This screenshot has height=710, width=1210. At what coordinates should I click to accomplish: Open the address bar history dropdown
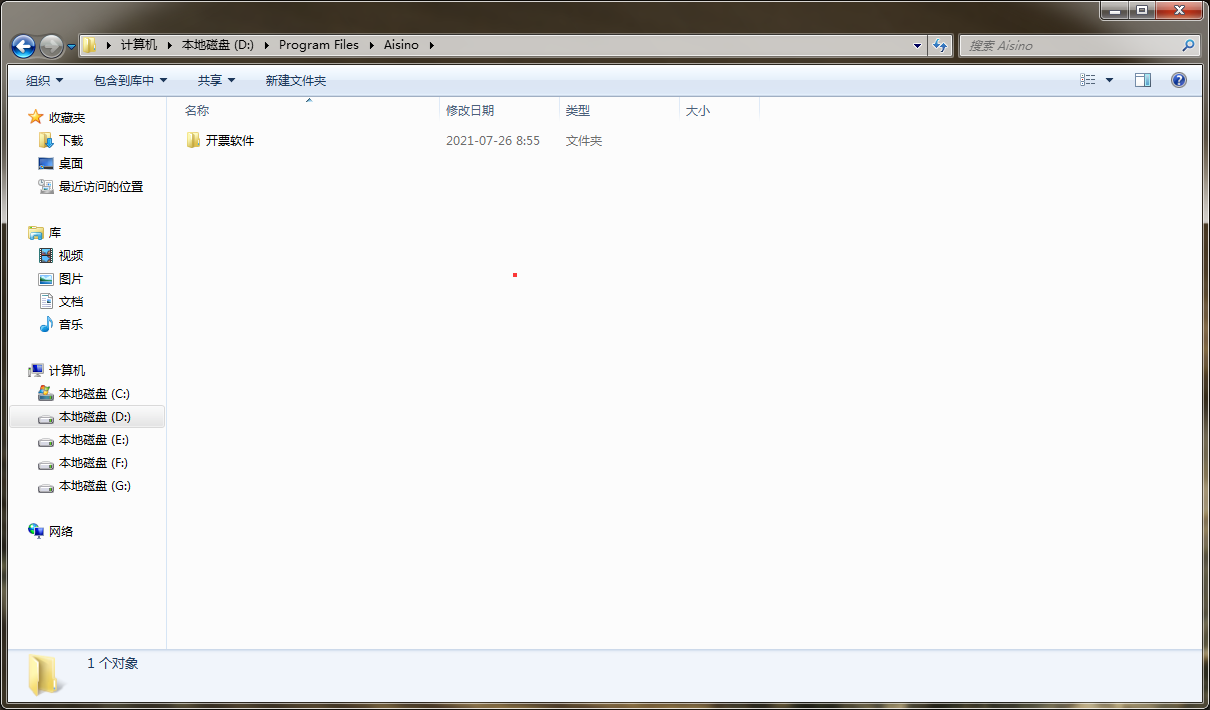pyautogui.click(x=918, y=45)
